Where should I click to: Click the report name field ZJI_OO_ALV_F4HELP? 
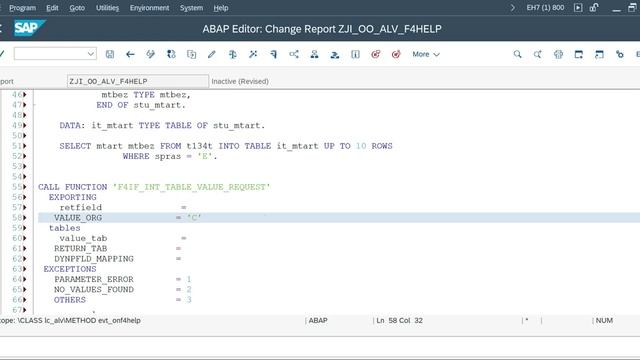point(138,81)
